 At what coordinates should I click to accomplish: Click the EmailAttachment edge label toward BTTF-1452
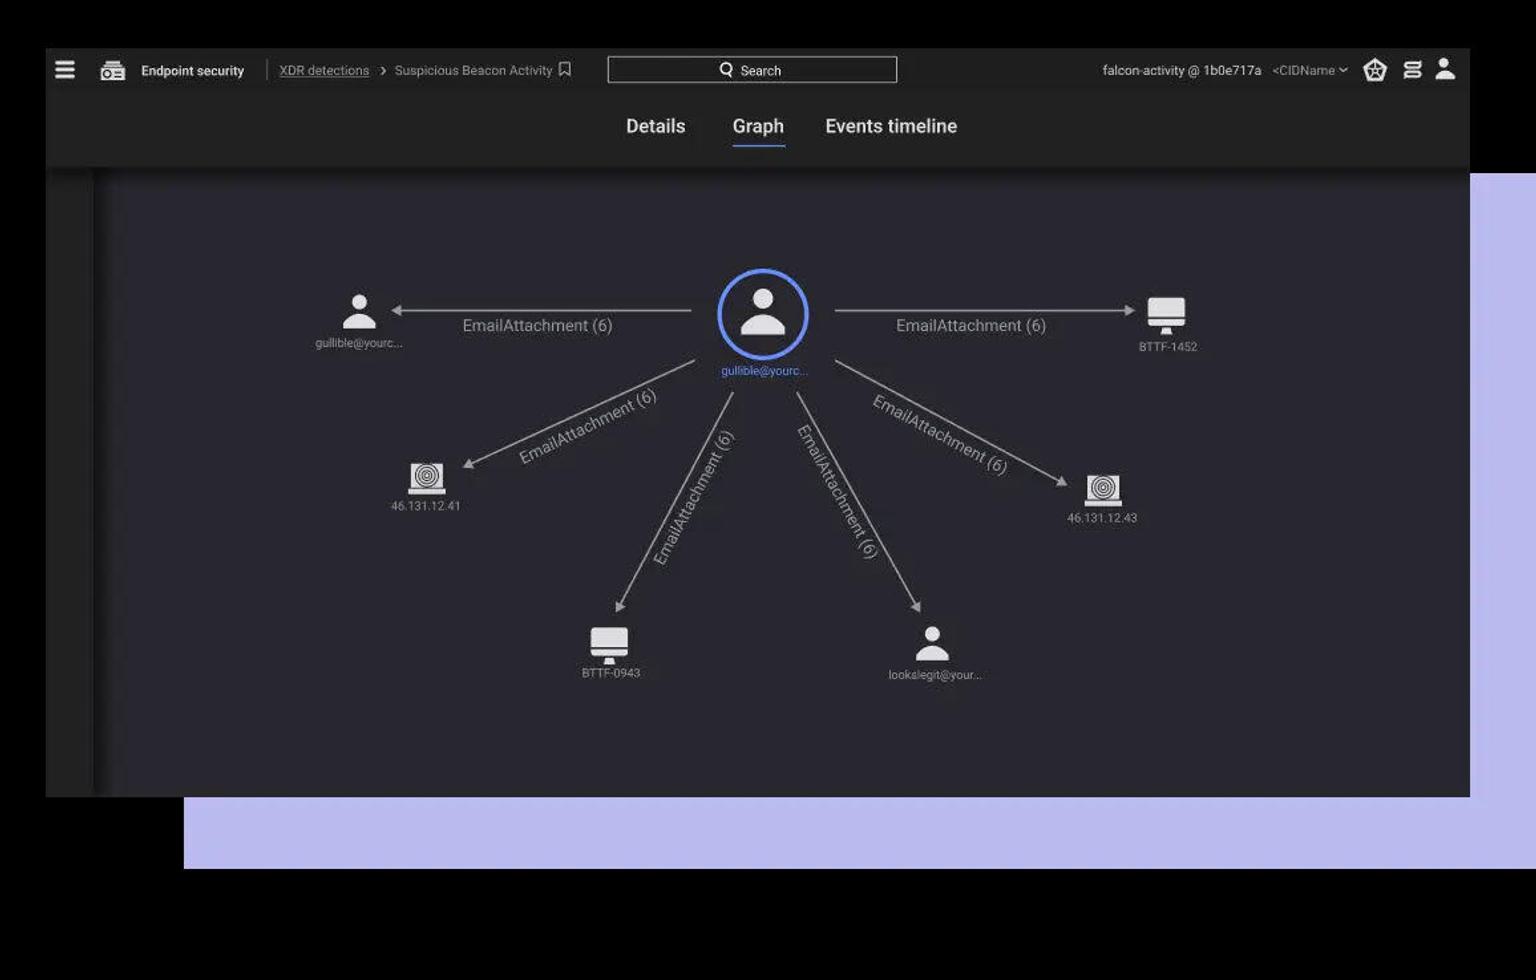(x=970, y=326)
